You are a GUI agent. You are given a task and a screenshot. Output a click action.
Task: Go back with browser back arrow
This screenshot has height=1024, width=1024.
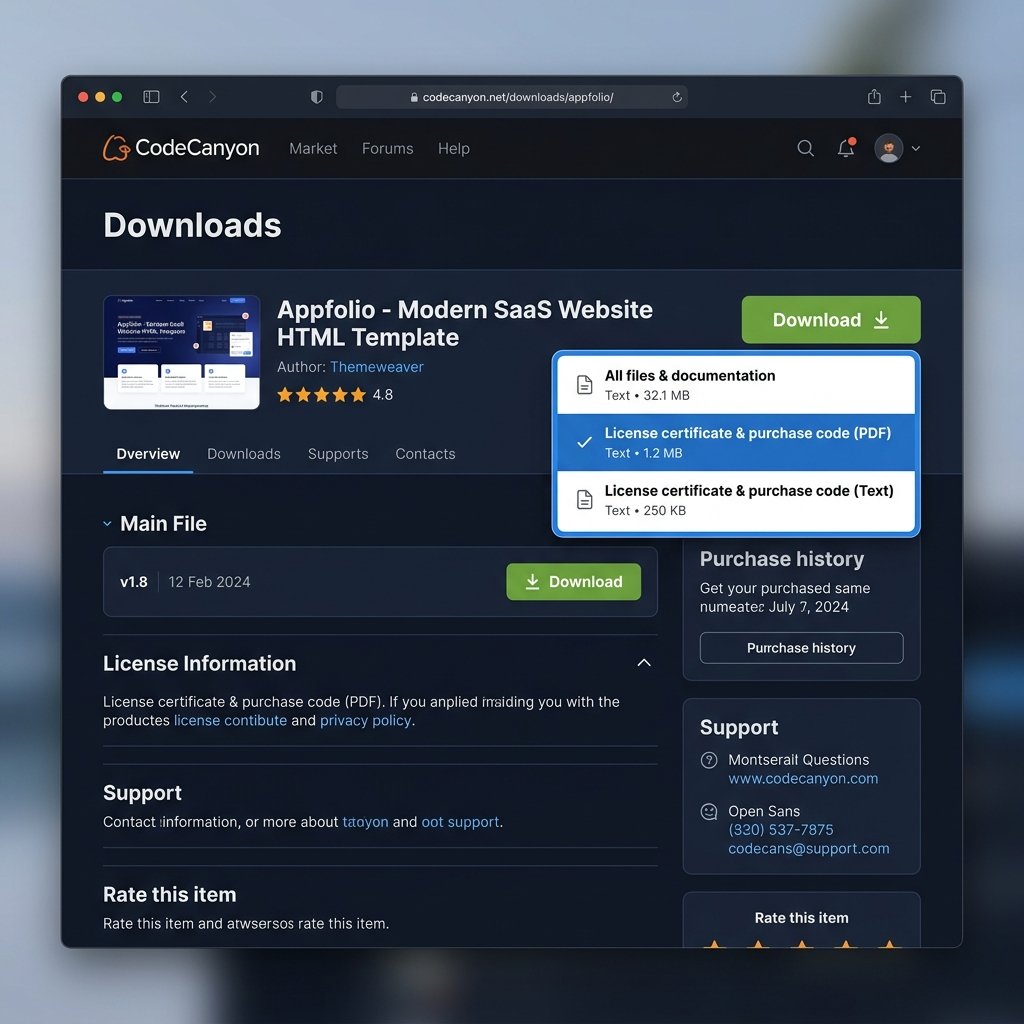coord(184,97)
